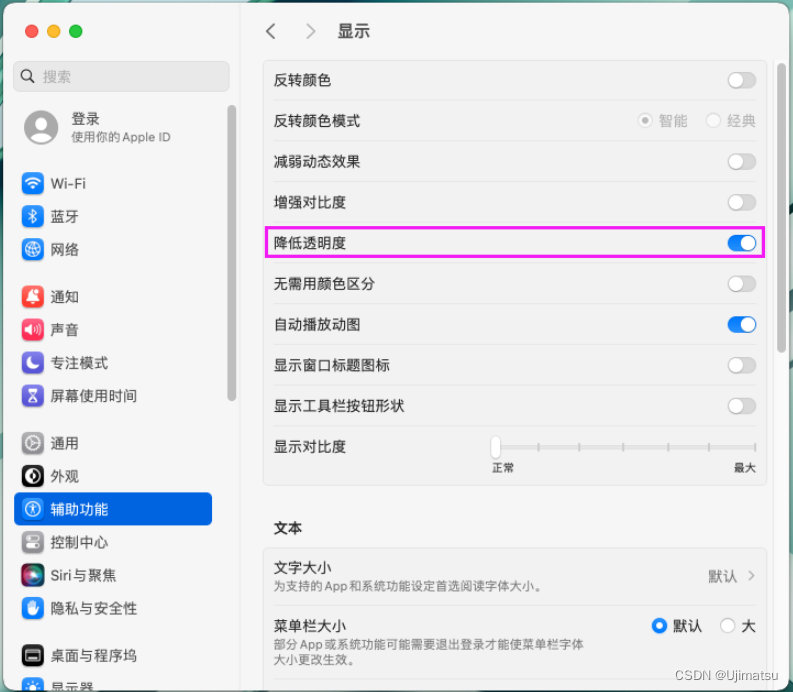Open the Control Center (控制中心) icon
Image resolution: width=793 pixels, height=692 pixels.
pyautogui.click(x=33, y=542)
